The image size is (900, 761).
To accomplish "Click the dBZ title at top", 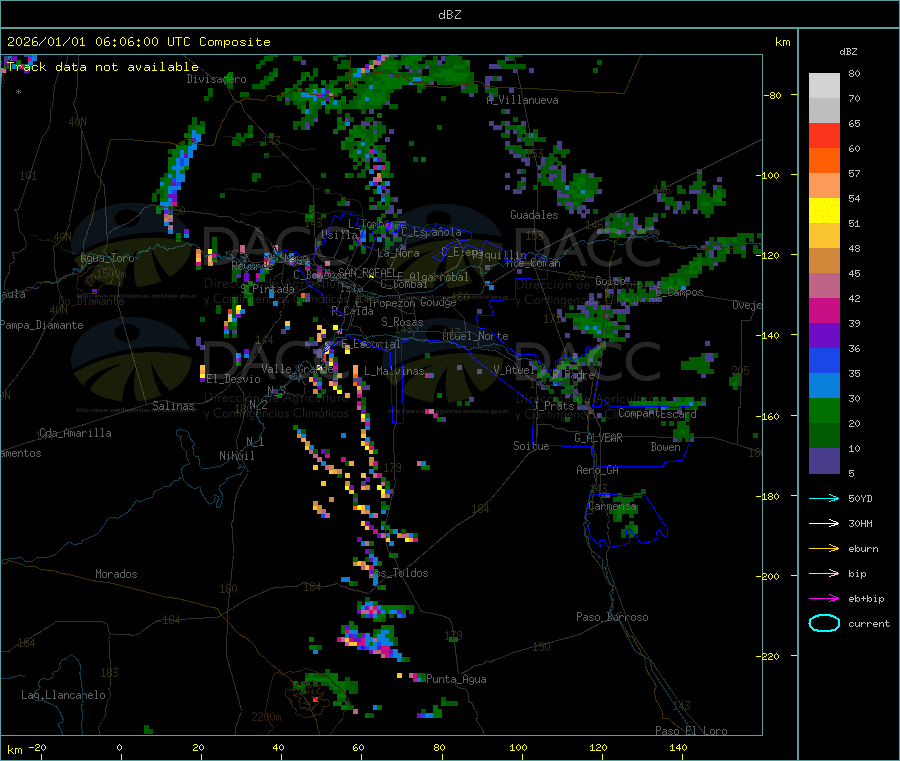I will pos(449,15).
